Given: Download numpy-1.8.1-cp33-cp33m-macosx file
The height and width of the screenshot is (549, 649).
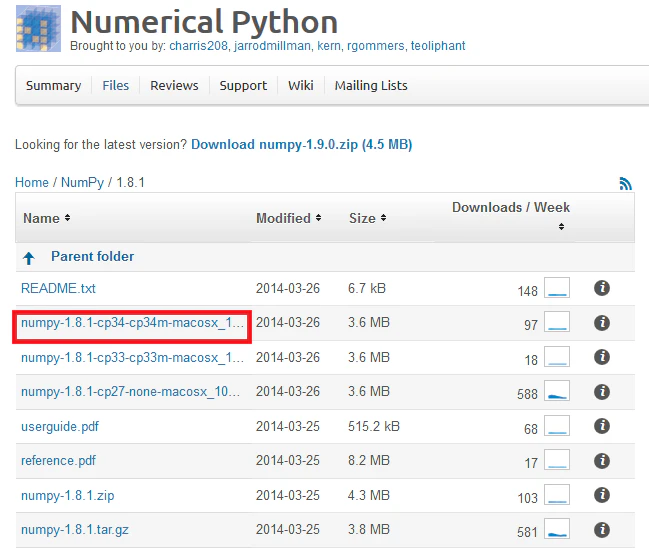Looking at the screenshot, I should 132,357.
